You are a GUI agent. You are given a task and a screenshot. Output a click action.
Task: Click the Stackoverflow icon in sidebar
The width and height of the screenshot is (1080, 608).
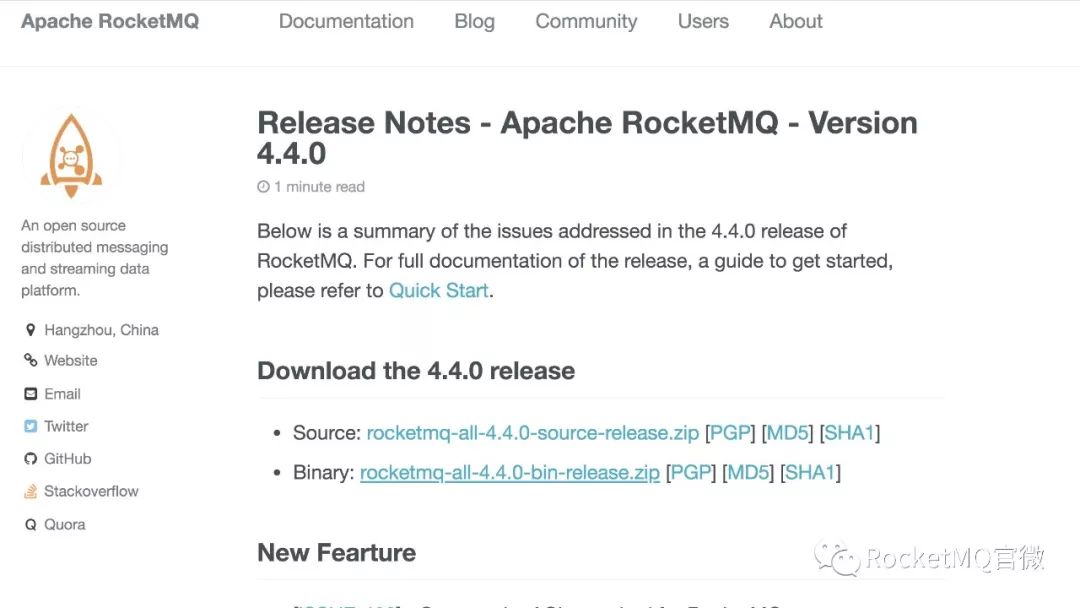click(x=30, y=492)
